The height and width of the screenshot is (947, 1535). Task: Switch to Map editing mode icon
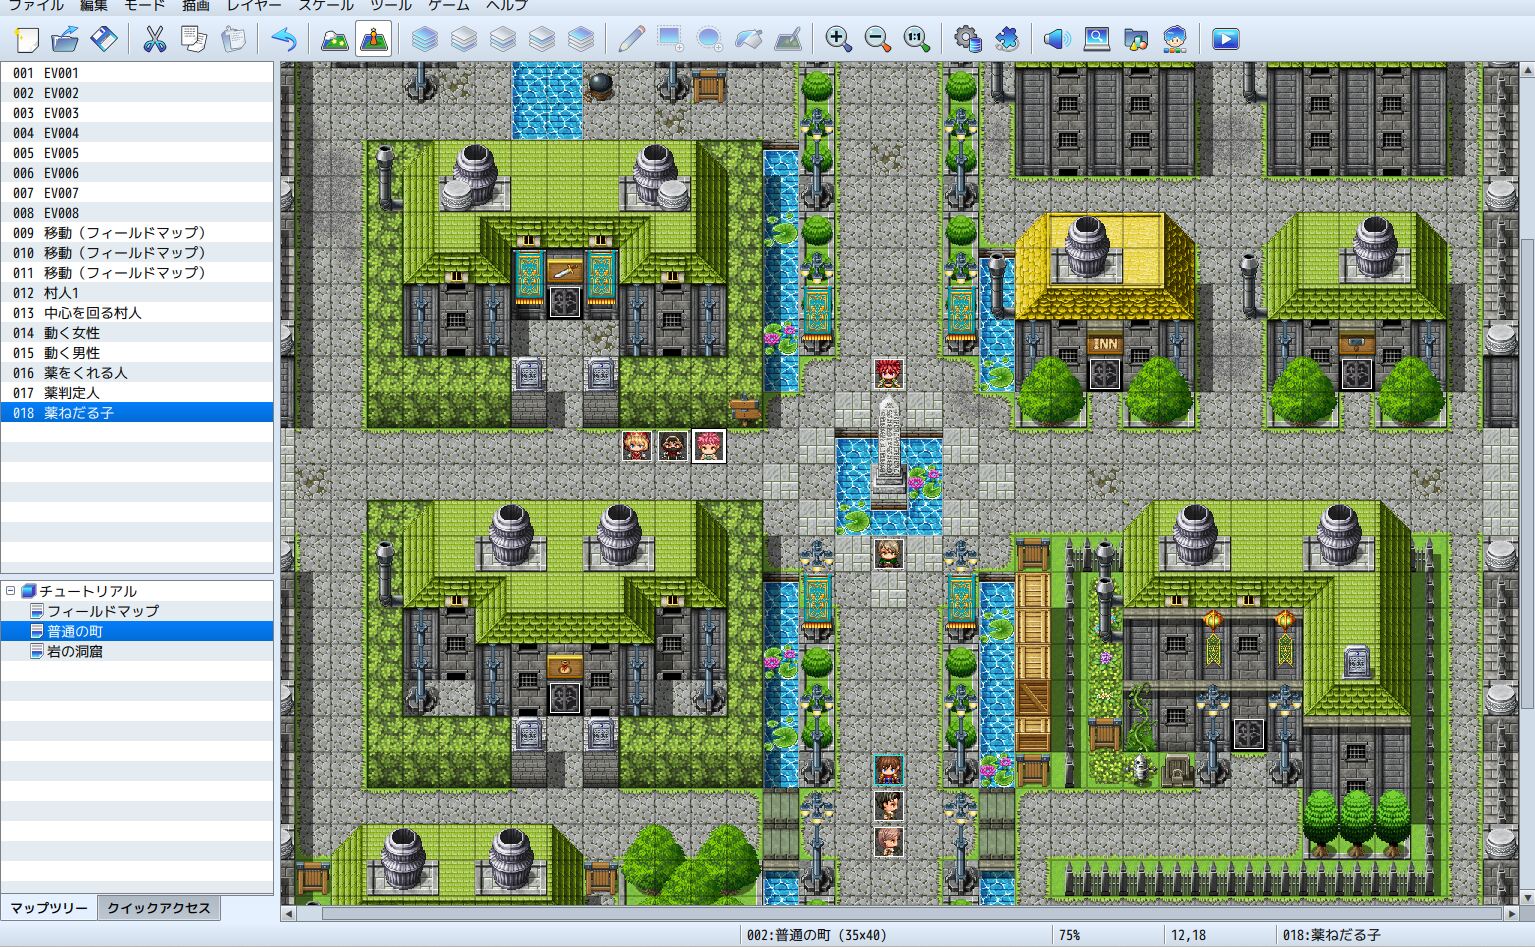coord(334,39)
